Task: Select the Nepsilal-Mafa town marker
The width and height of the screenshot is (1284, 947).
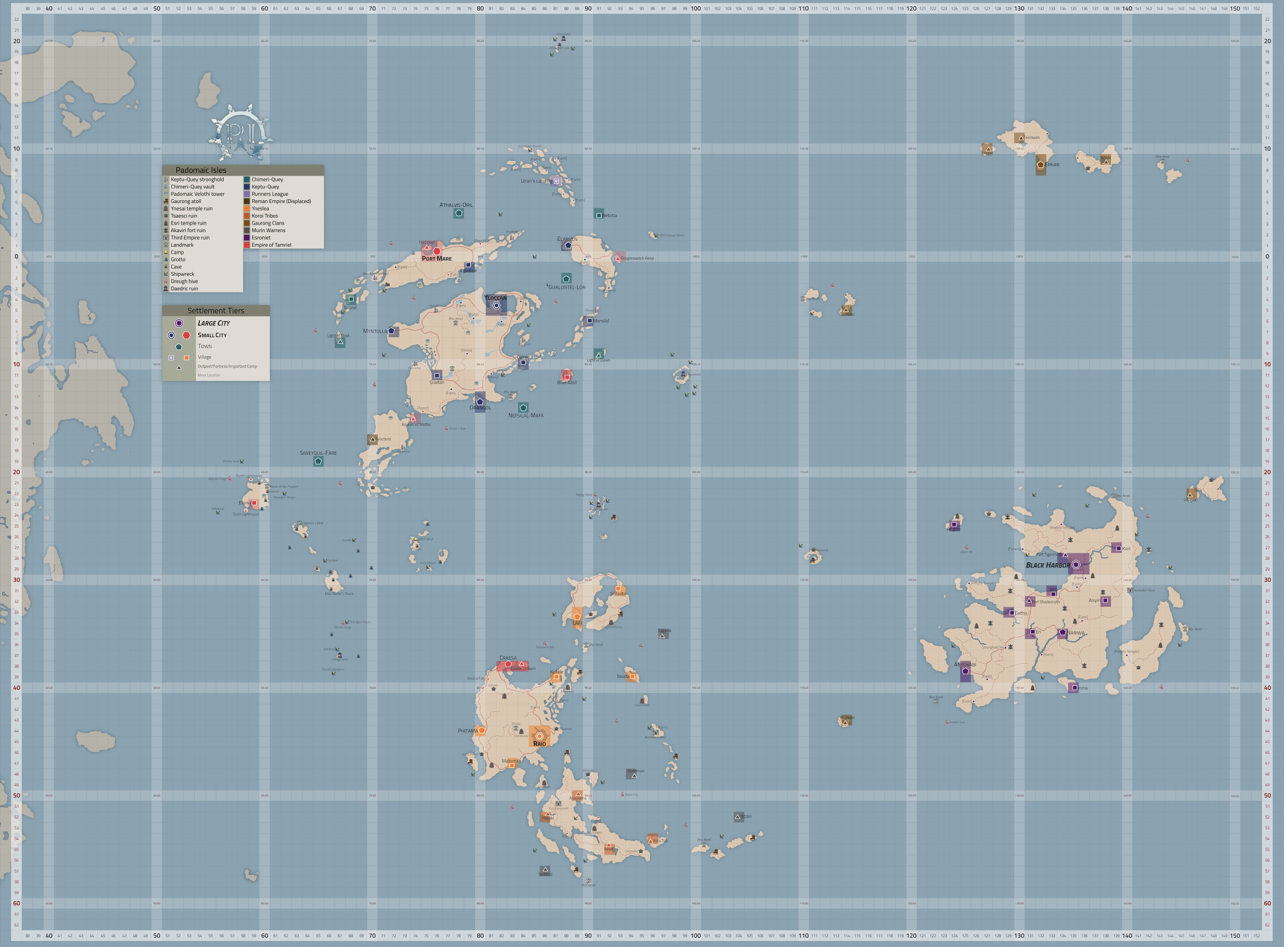Action: pos(523,407)
